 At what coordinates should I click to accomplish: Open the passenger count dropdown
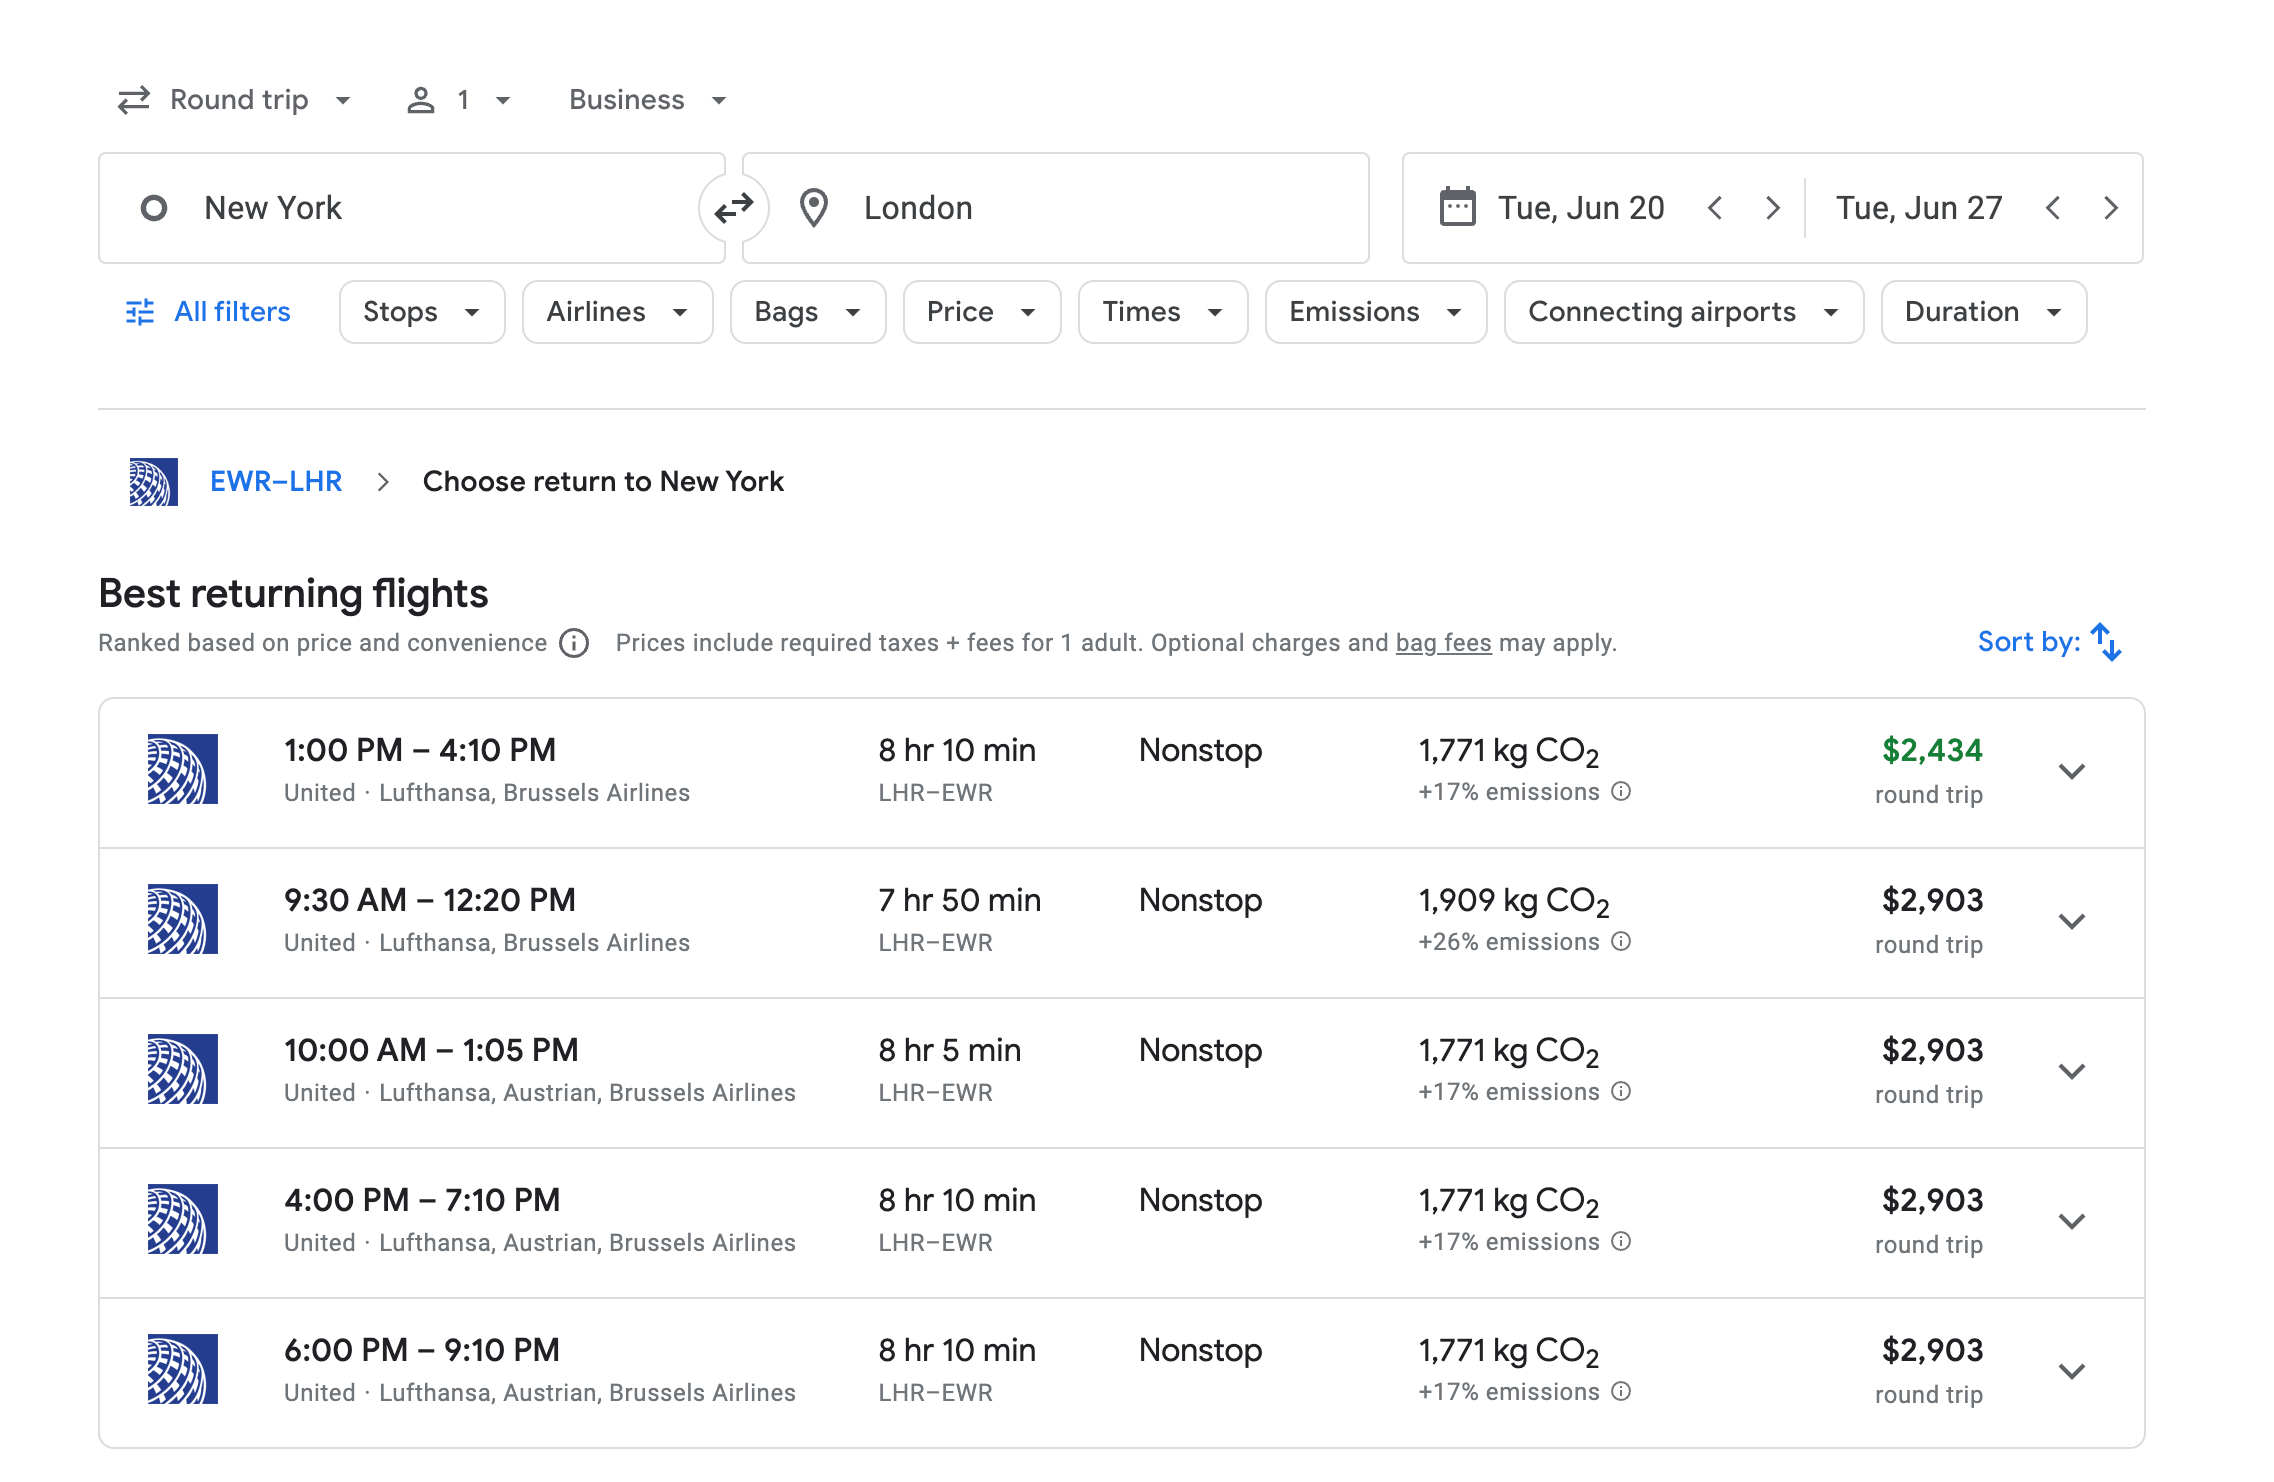coord(459,100)
